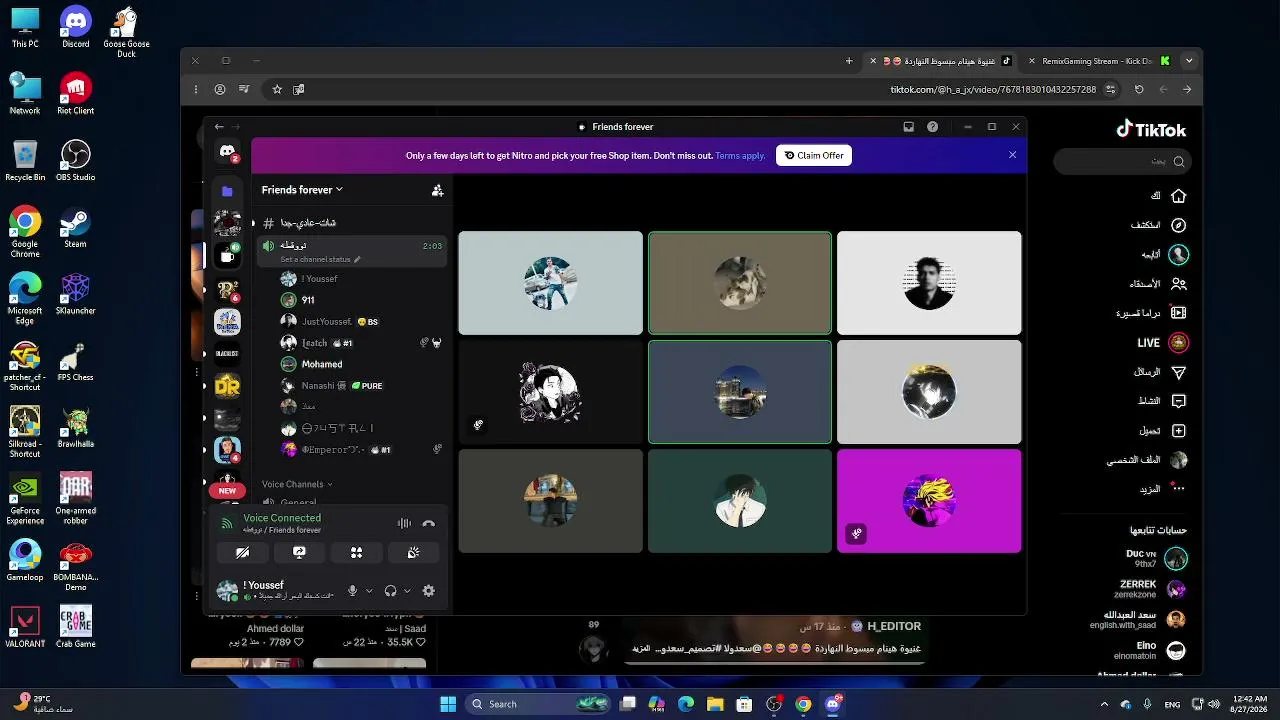Open OBS Studio desktop shortcut
This screenshot has height=720, width=1280.
click(x=75, y=160)
